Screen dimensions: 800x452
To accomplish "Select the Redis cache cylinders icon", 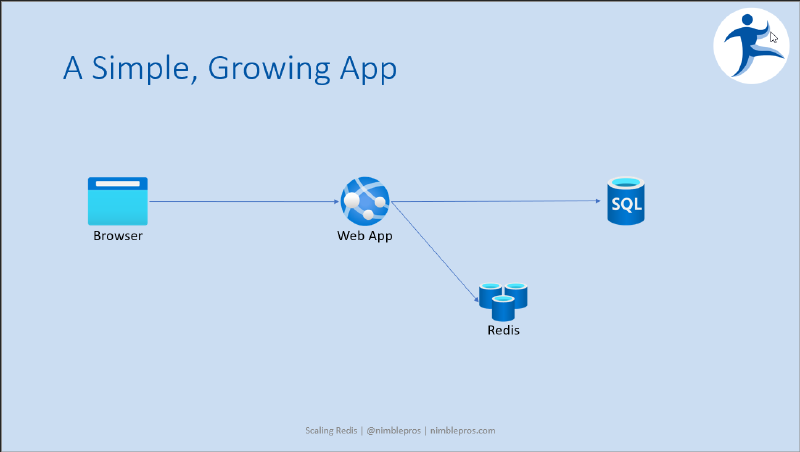I will pyautogui.click(x=503, y=302).
